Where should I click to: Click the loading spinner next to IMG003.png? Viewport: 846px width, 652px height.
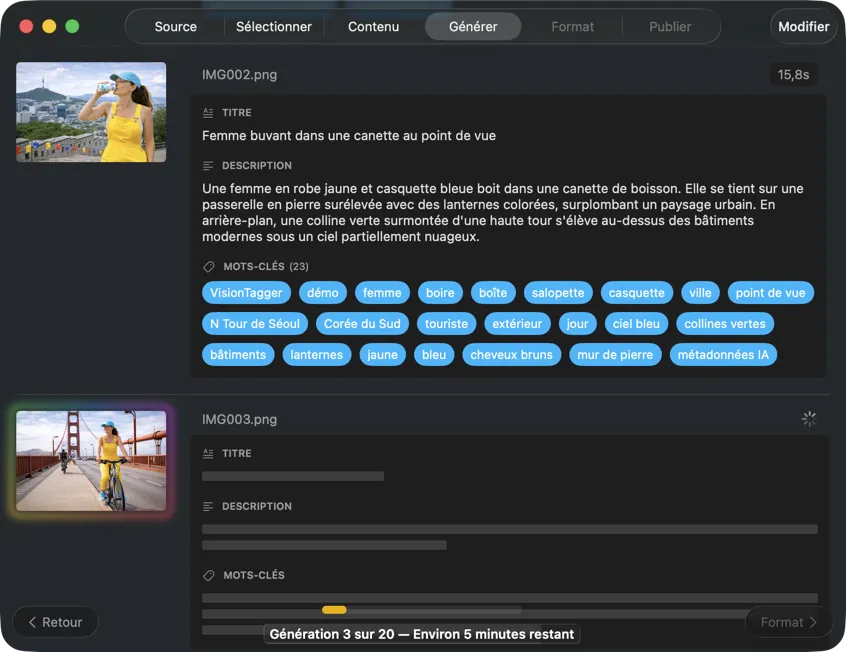pos(809,419)
